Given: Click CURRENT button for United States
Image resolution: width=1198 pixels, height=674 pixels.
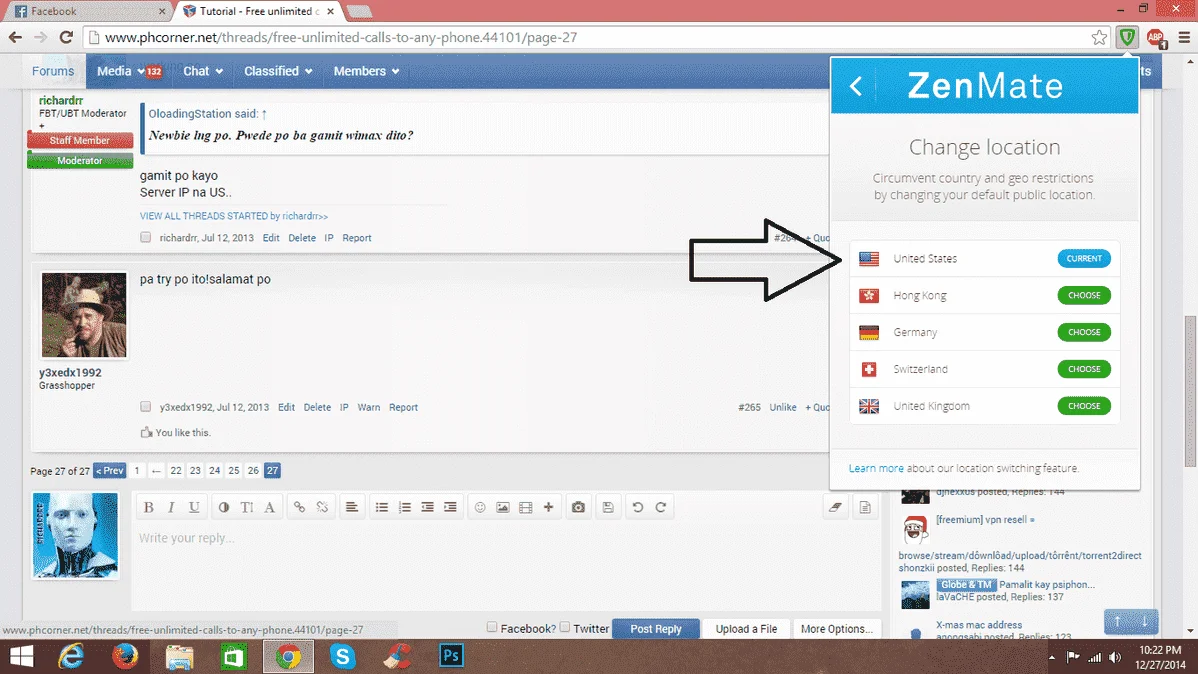Looking at the screenshot, I should (1083, 259).
